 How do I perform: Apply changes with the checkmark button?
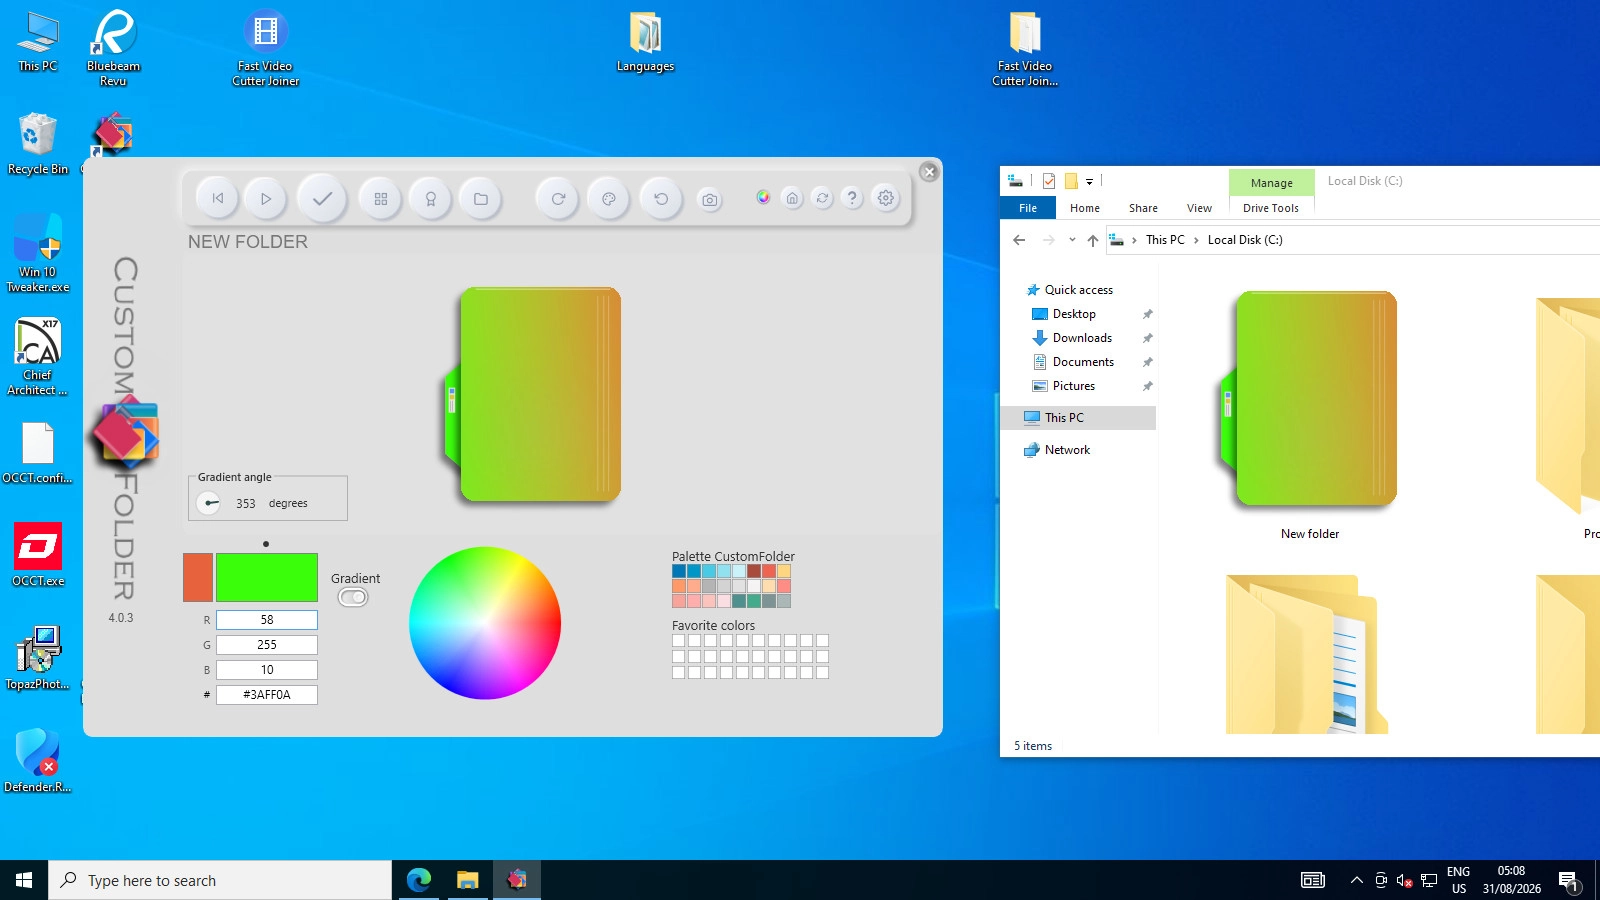pyautogui.click(x=322, y=198)
